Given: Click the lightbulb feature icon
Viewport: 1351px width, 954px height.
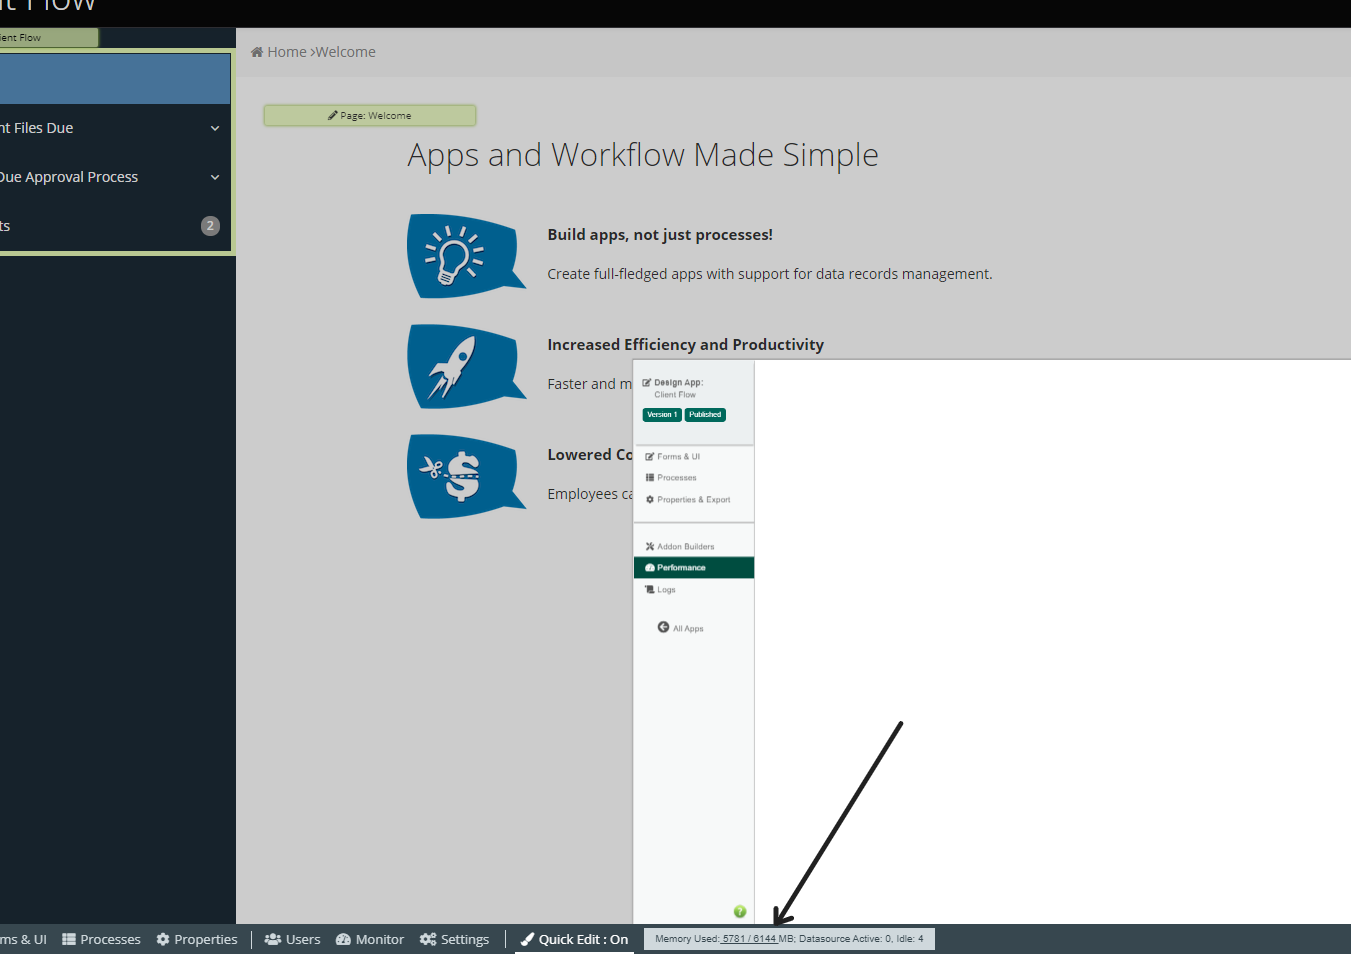Looking at the screenshot, I should 465,256.
